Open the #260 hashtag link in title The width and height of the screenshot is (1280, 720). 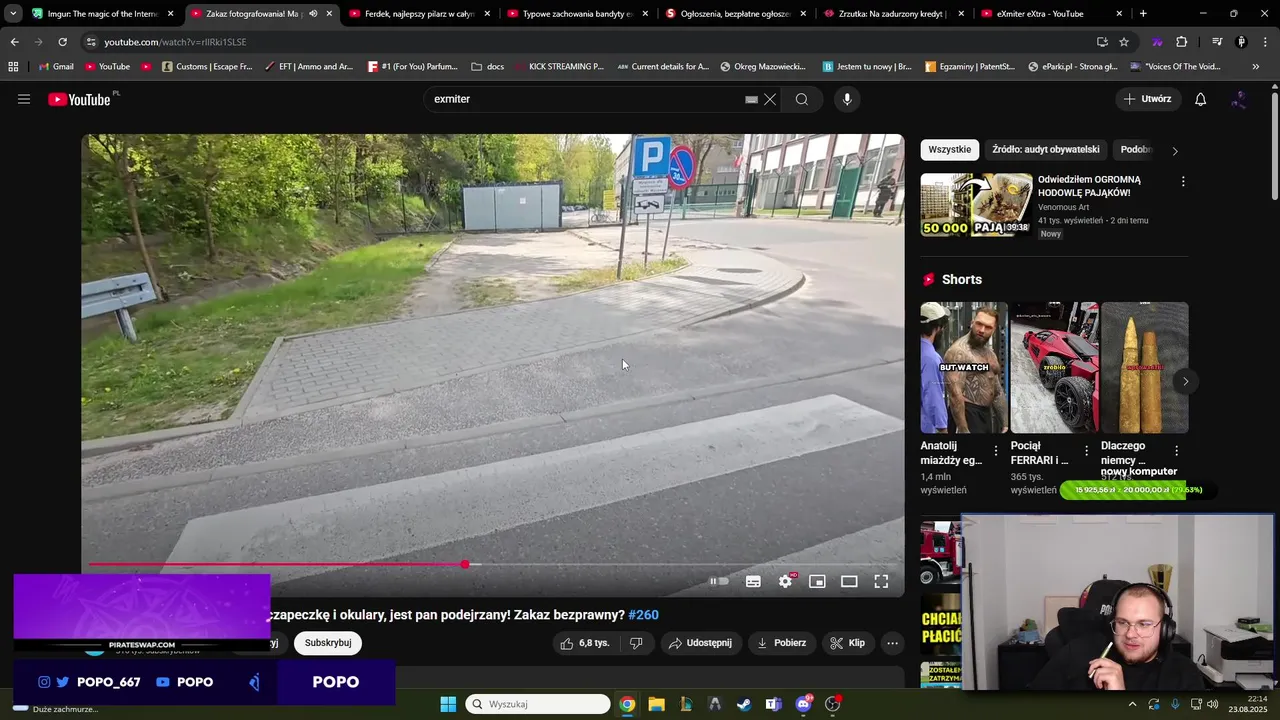tap(643, 615)
